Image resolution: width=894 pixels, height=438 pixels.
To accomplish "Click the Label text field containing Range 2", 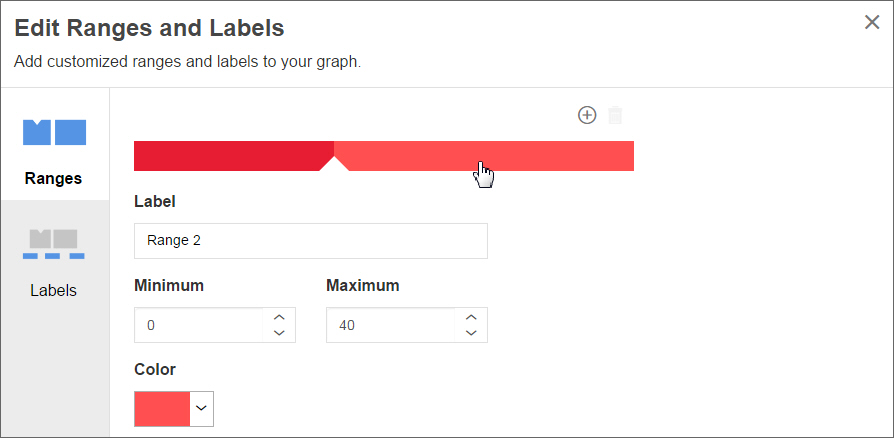I will (x=311, y=241).
